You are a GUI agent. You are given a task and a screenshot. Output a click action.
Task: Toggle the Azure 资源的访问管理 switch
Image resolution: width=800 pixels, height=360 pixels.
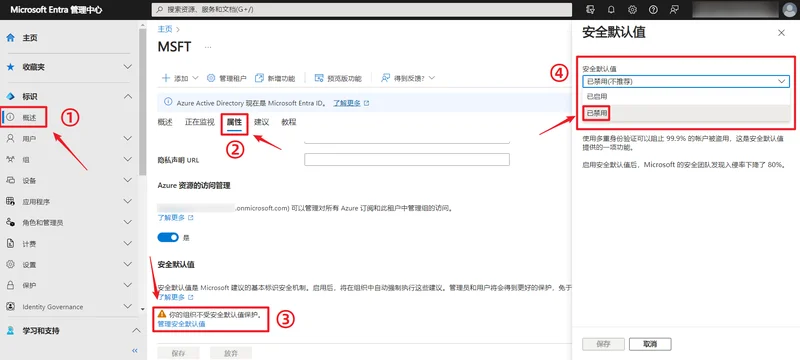click(x=168, y=237)
